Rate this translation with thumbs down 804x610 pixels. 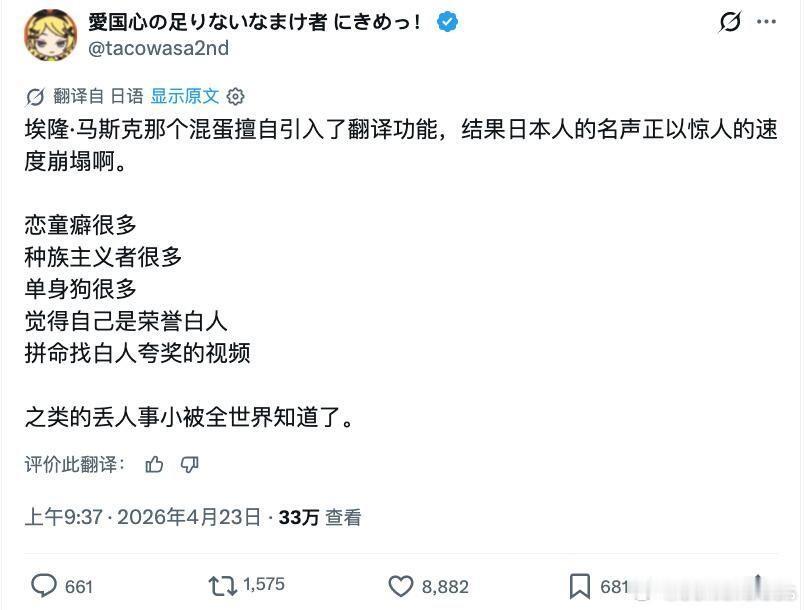[x=189, y=464]
